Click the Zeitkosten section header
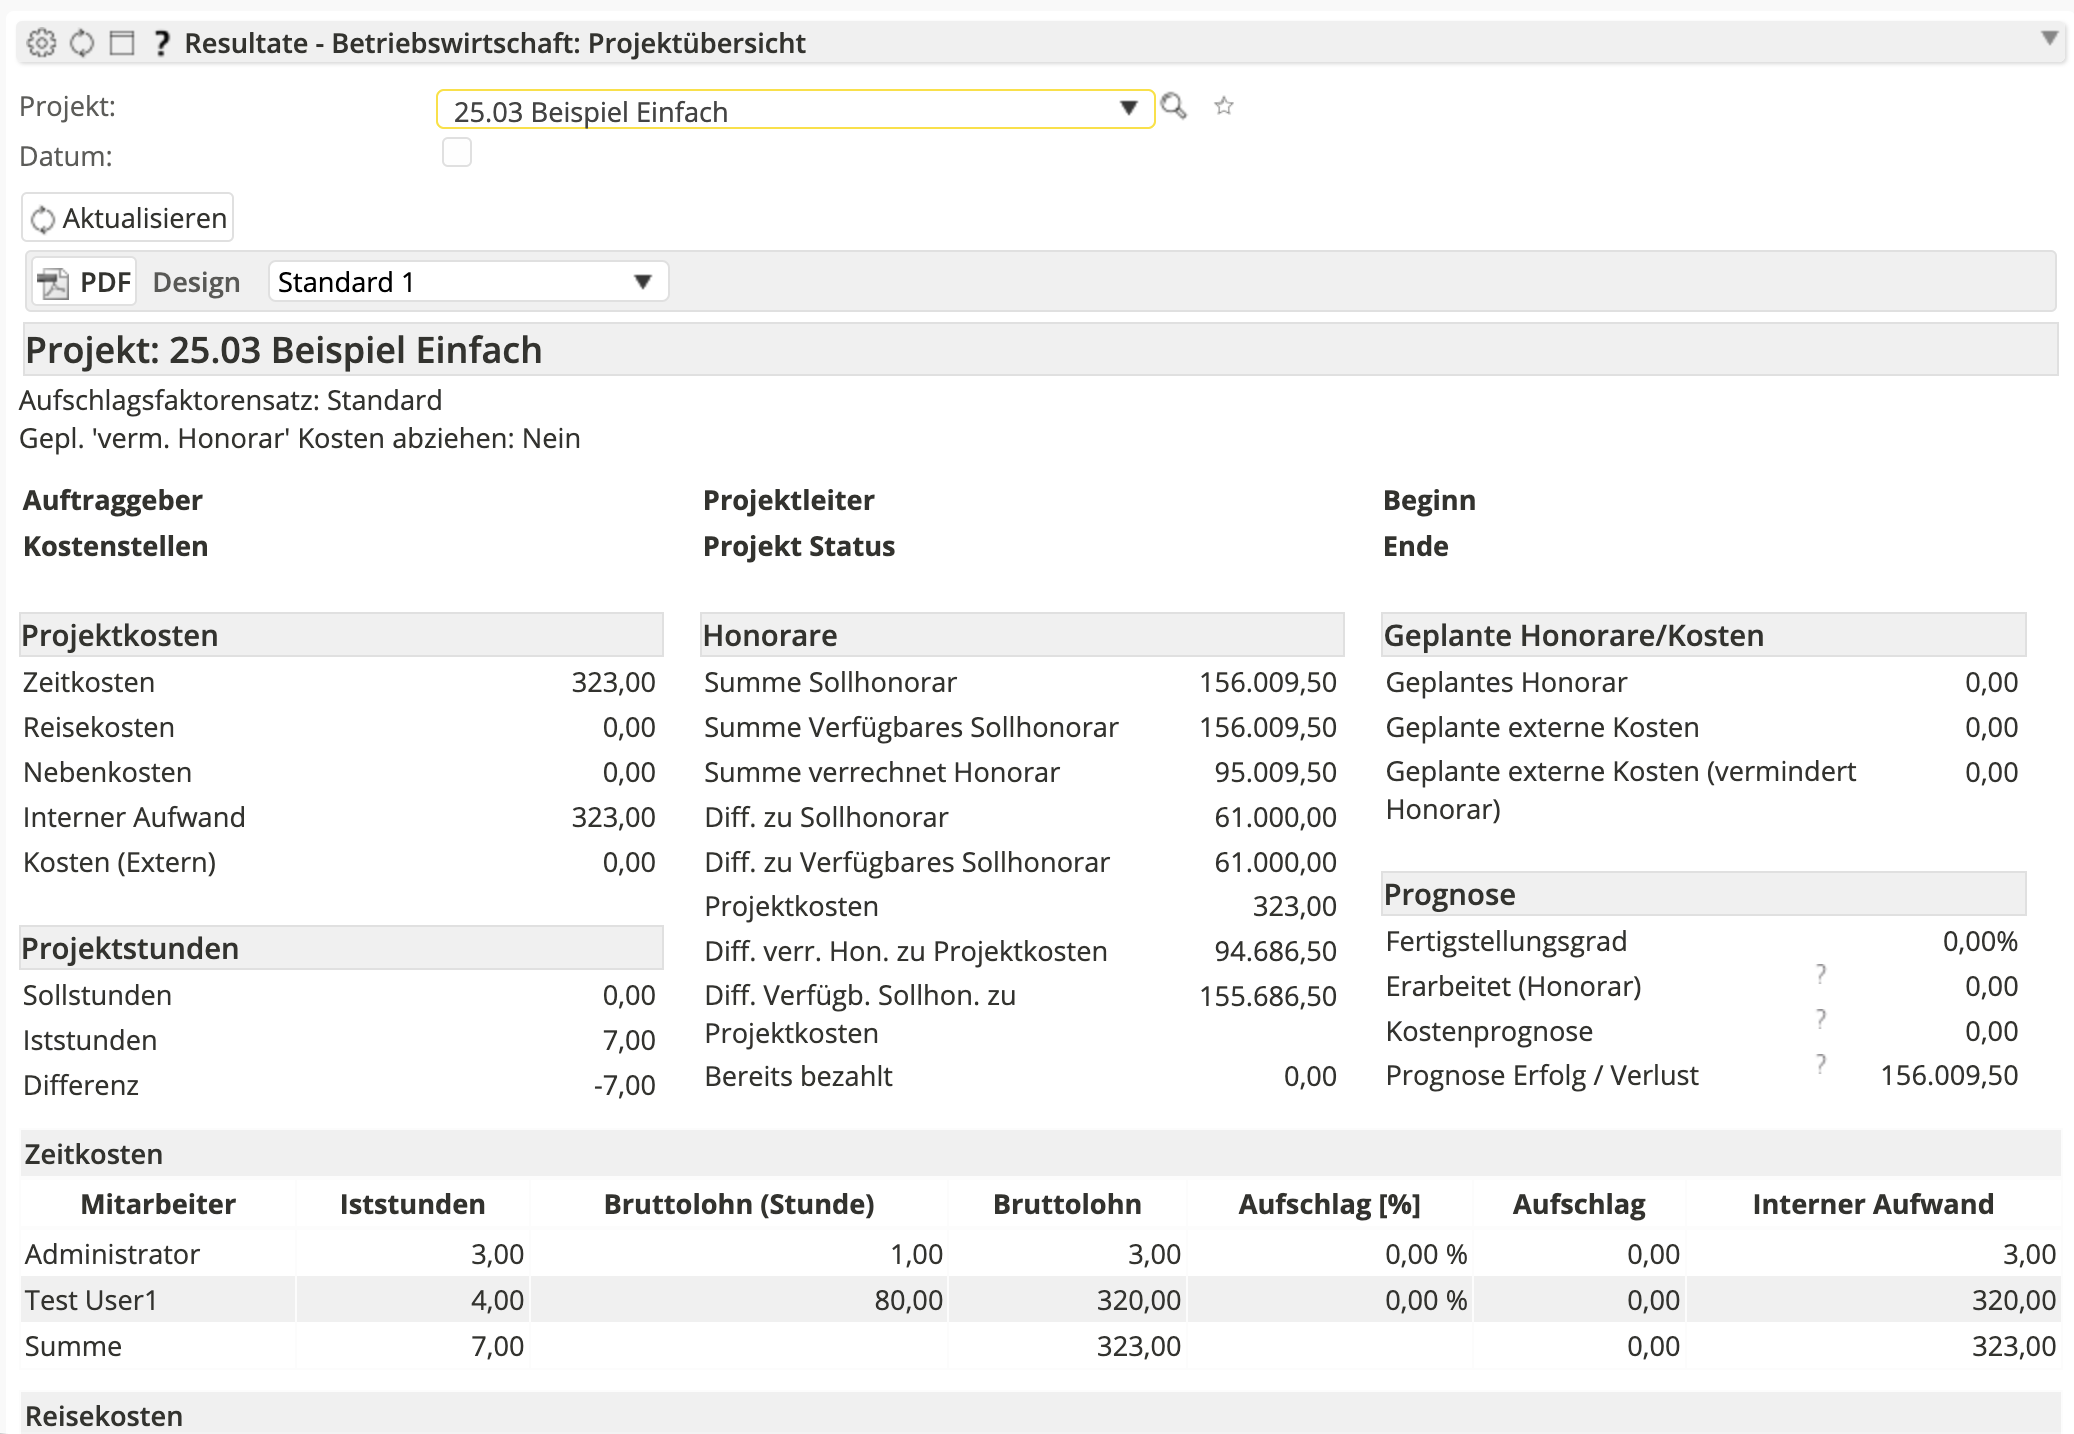The width and height of the screenshot is (2074, 1434). [x=94, y=1154]
